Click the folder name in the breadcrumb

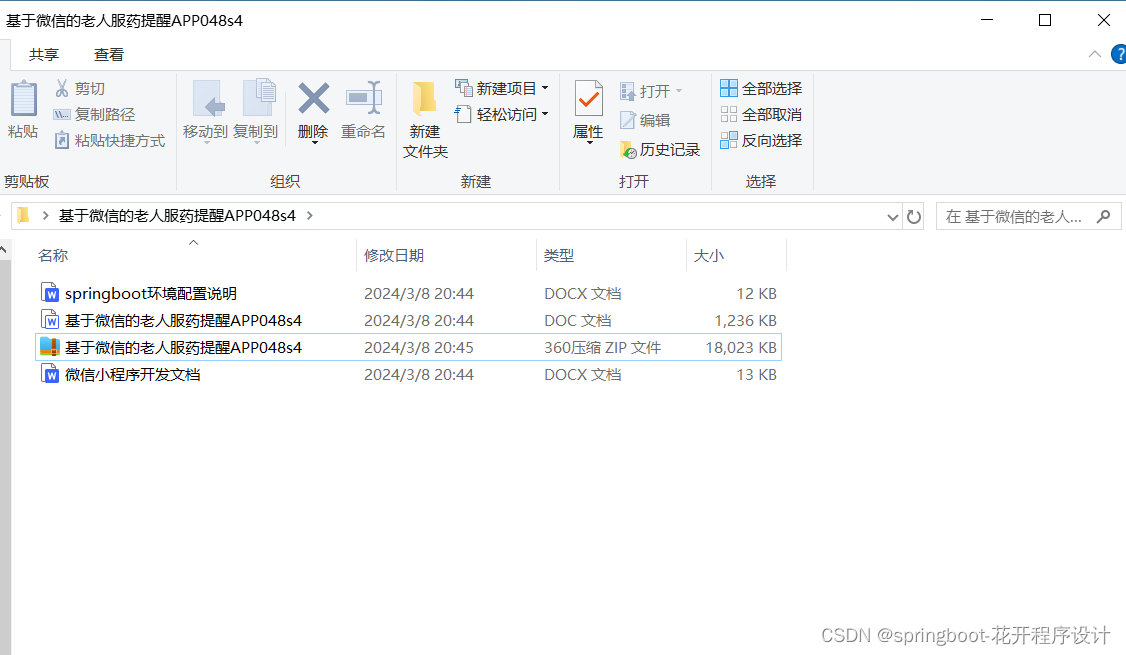[177, 215]
